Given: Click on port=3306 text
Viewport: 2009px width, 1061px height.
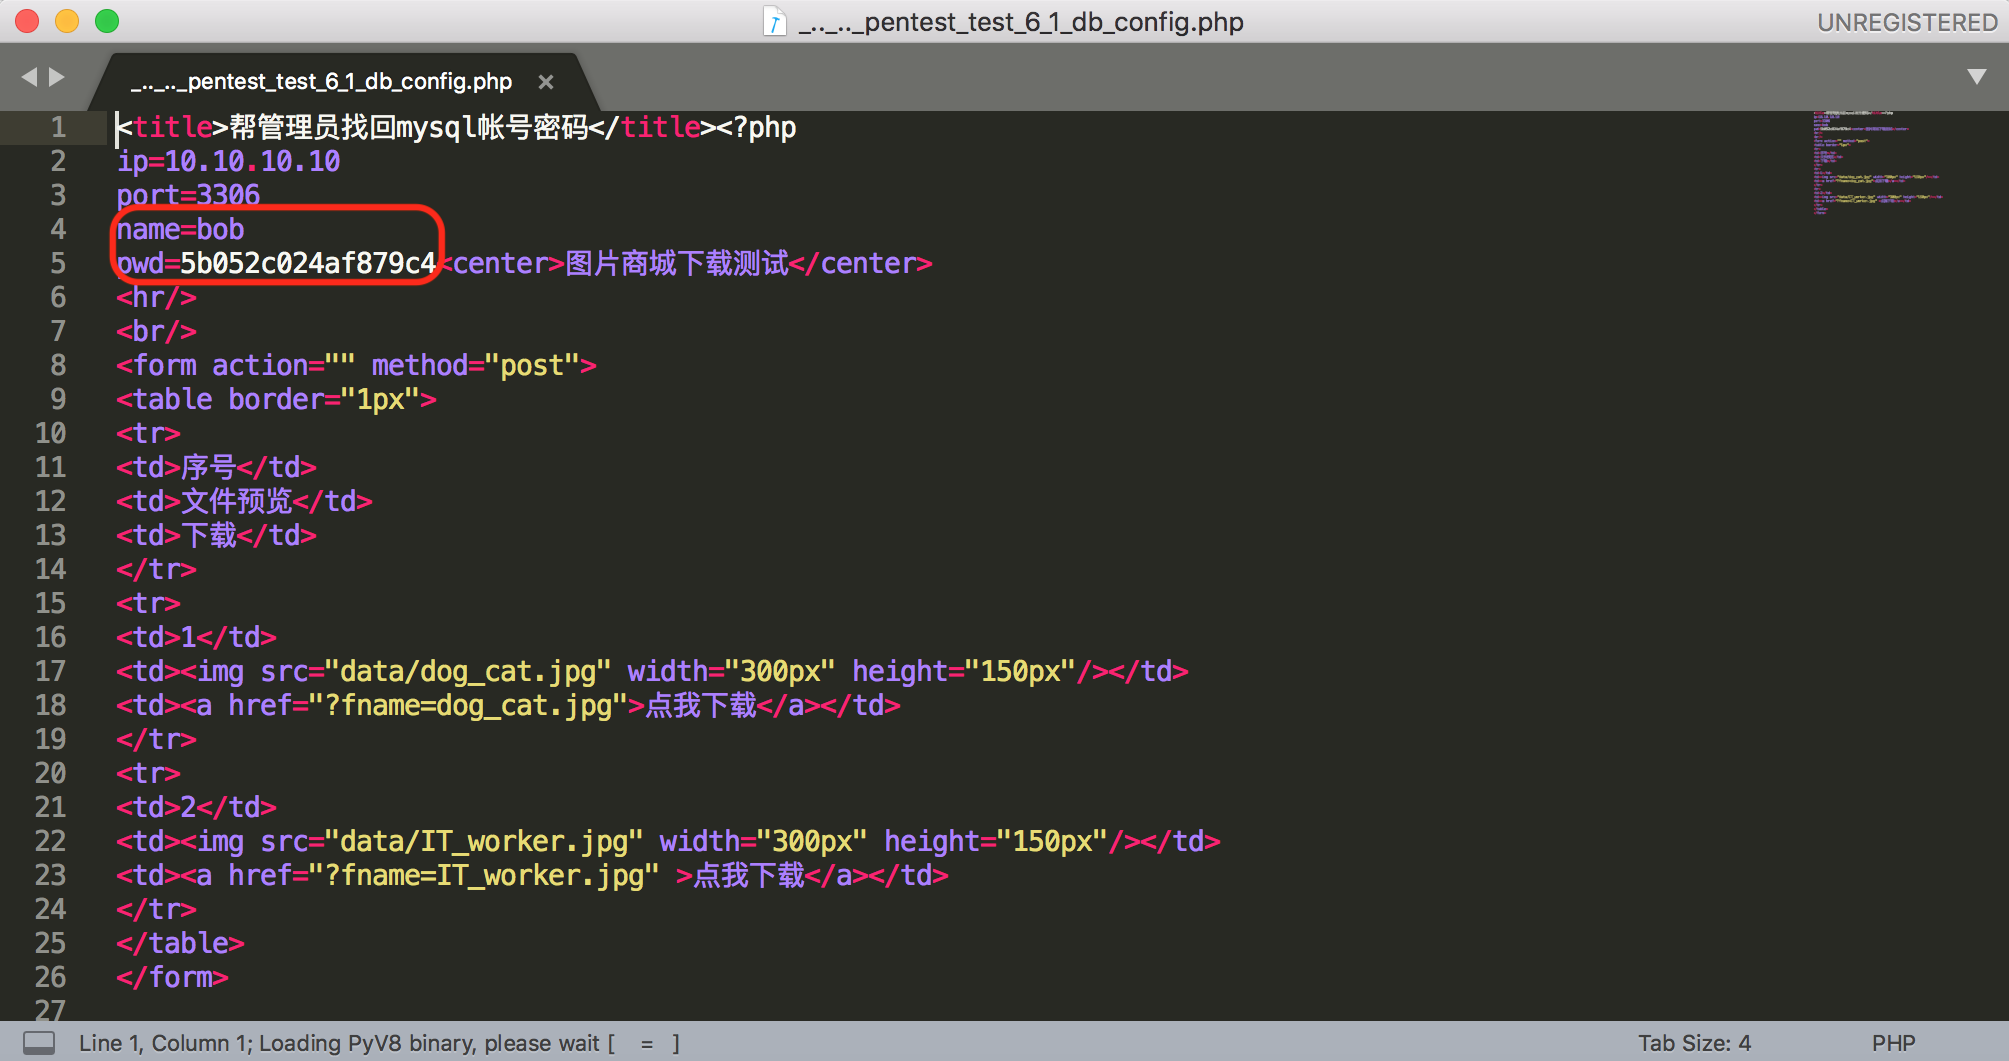Looking at the screenshot, I should click(188, 195).
